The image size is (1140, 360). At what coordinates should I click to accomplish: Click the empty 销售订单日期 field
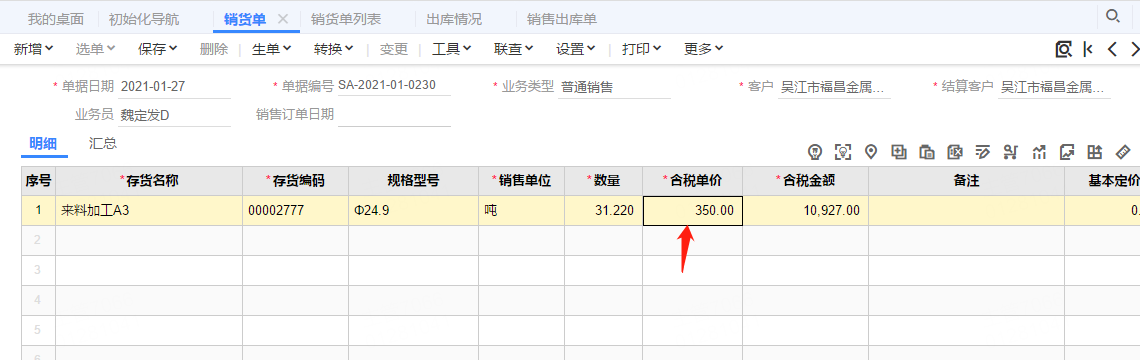(x=394, y=115)
